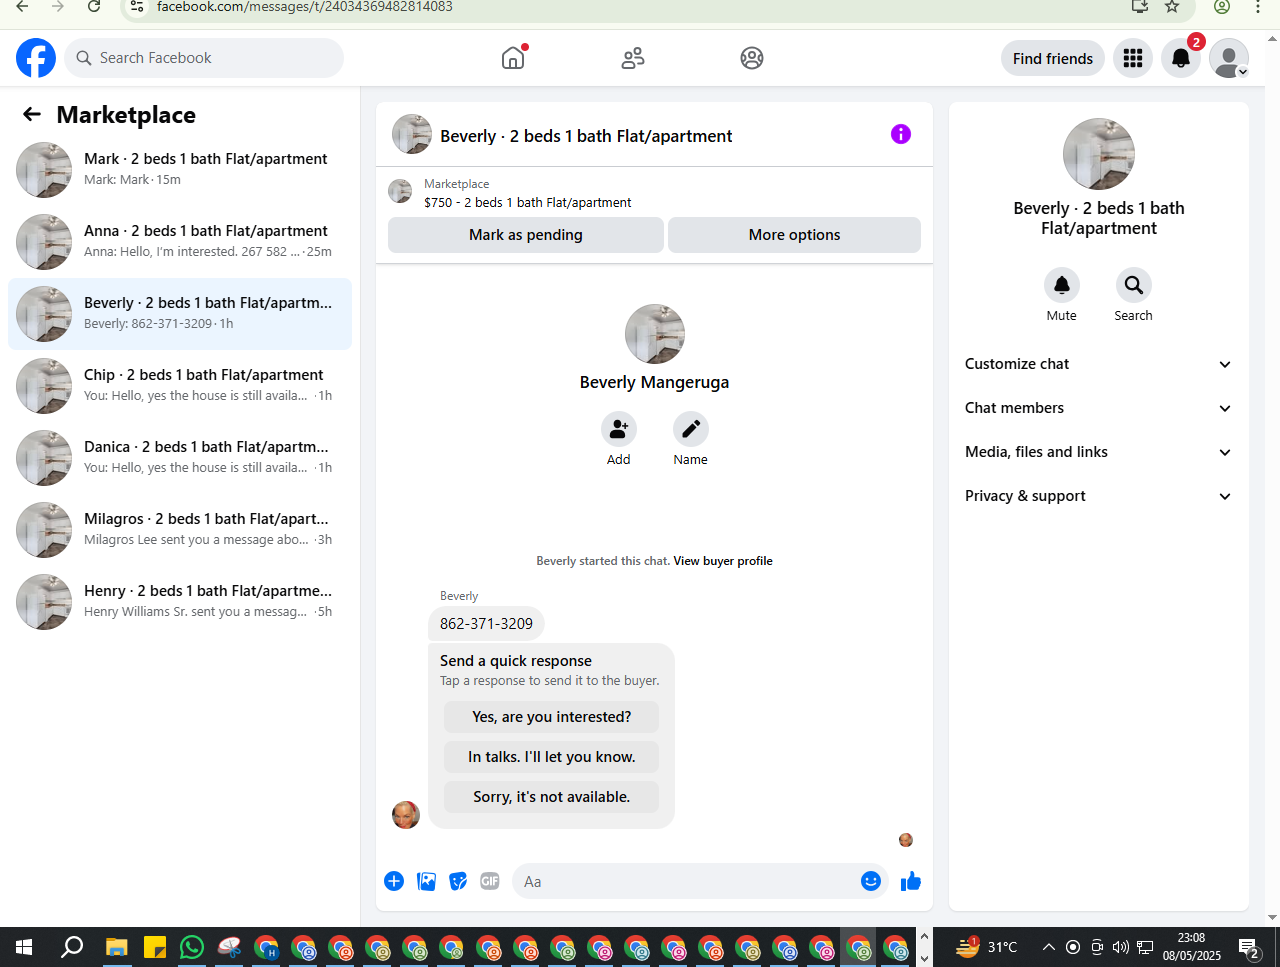Send quick response "Yes, are you interested?"
The image size is (1280, 967).
click(552, 717)
